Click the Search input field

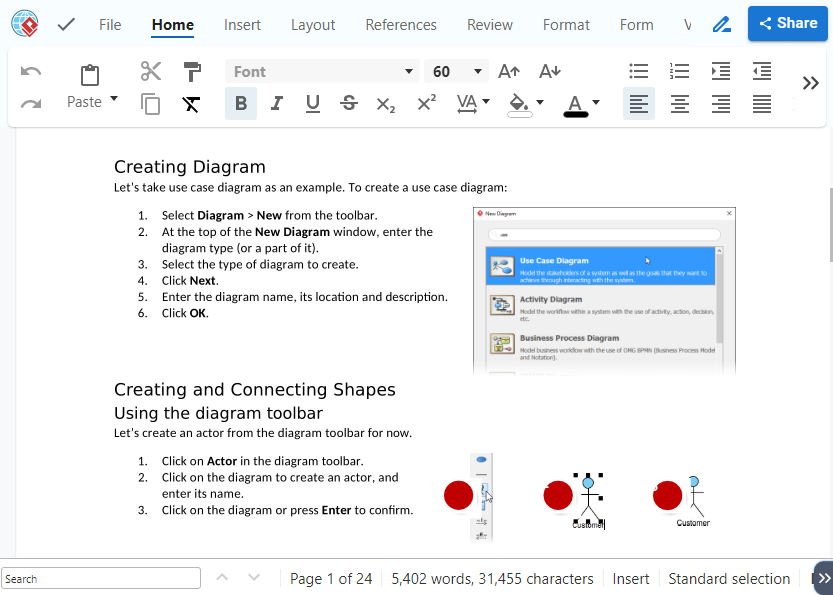pyautogui.click(x=101, y=578)
